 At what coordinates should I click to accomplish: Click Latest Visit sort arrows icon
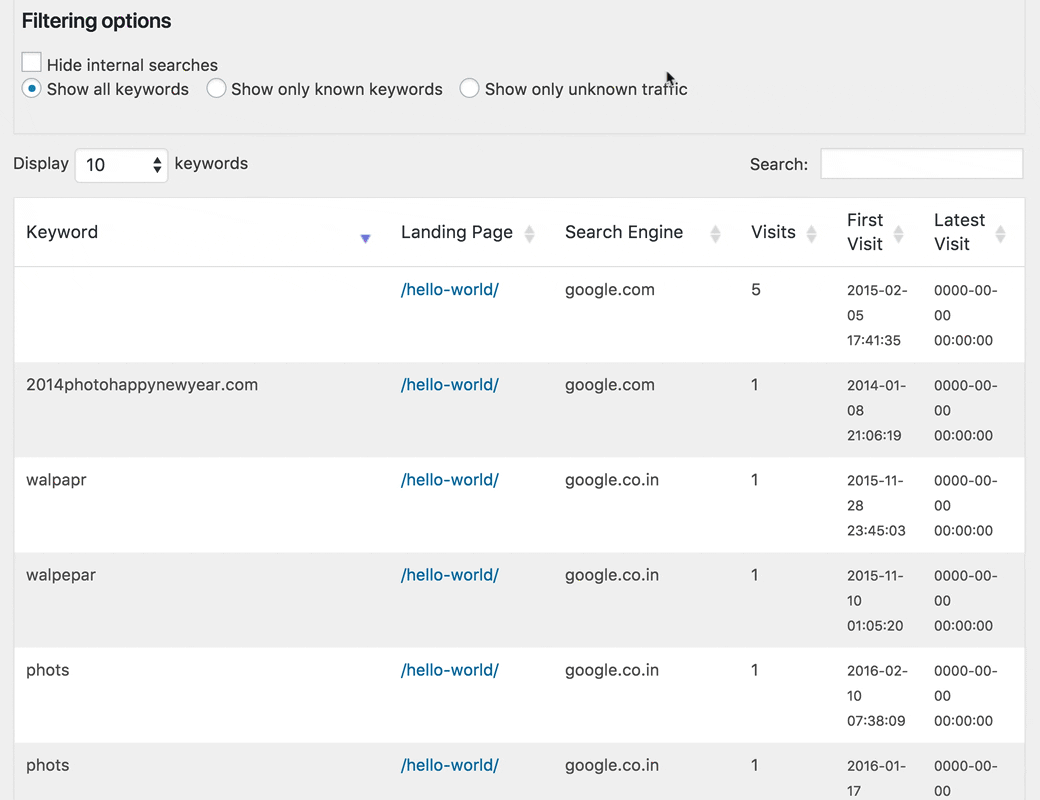[1000, 234]
